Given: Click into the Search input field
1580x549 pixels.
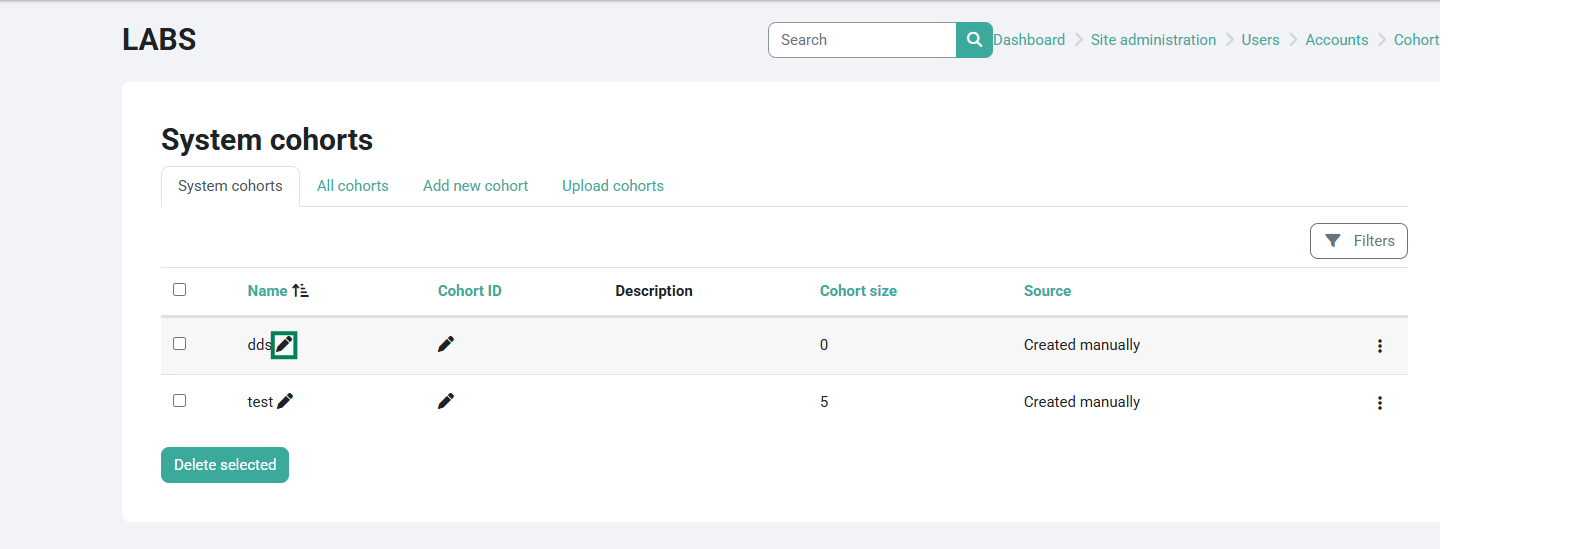Looking at the screenshot, I should [x=862, y=40].
